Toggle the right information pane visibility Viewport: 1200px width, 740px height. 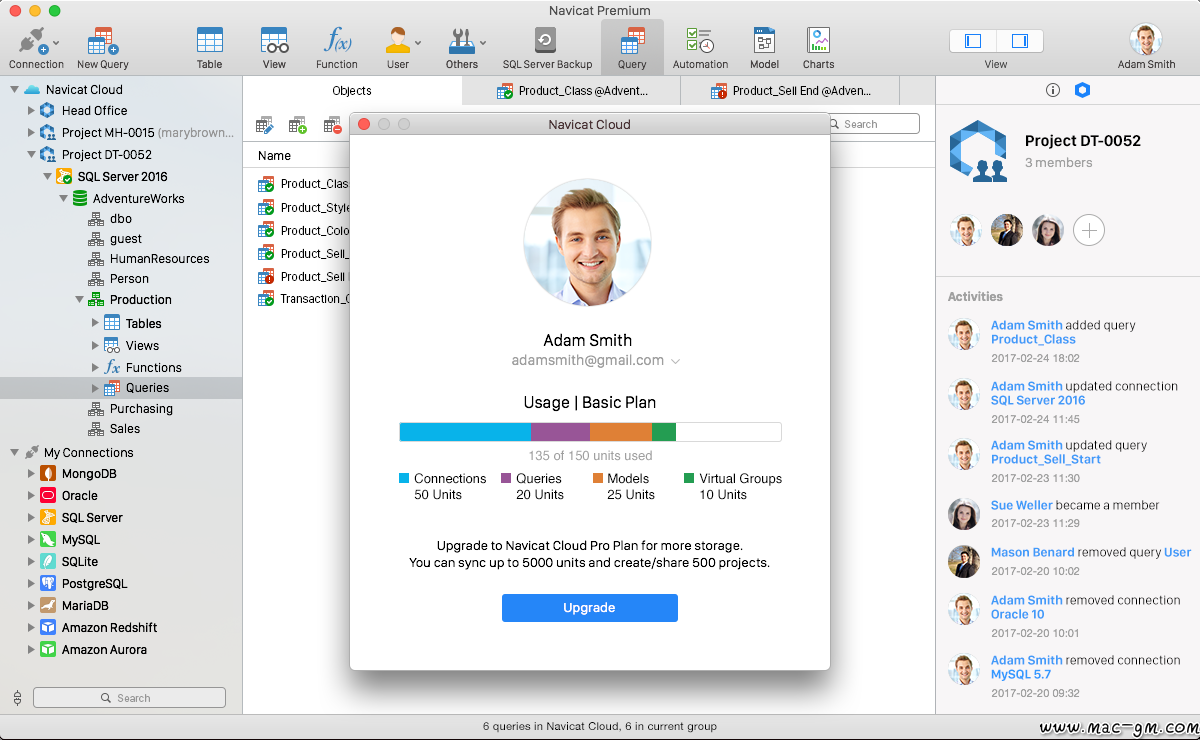pyautogui.click(x=1020, y=41)
